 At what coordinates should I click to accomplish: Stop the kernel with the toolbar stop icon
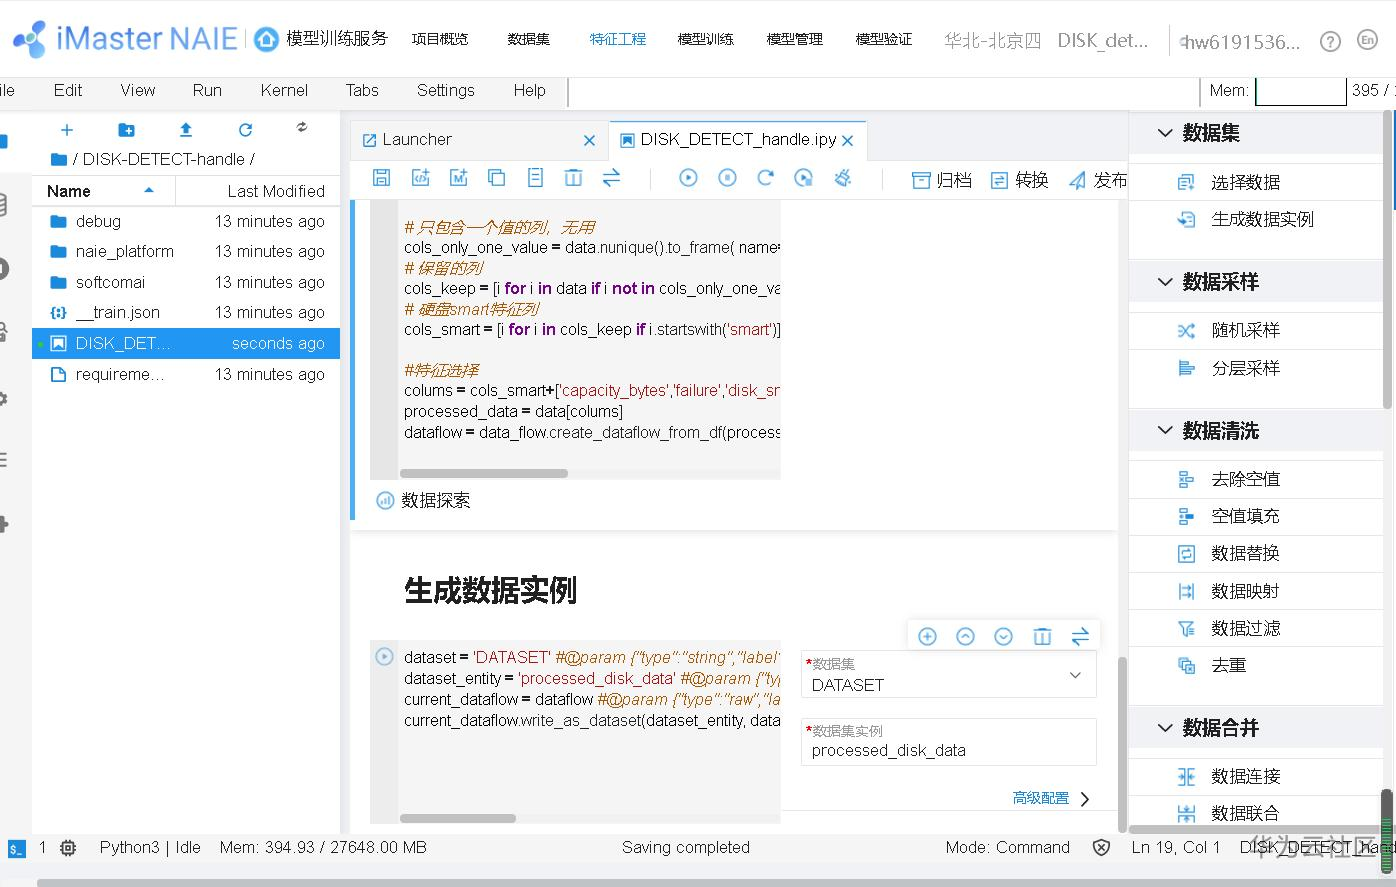click(727, 178)
